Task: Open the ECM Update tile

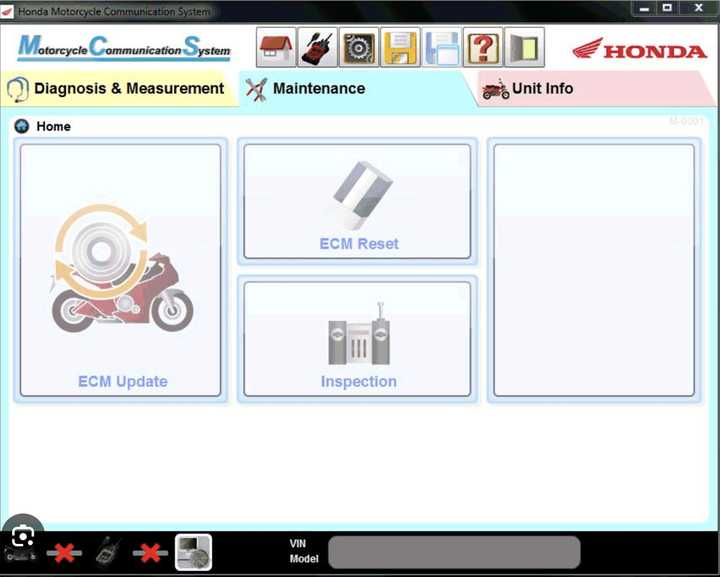Action: point(121,270)
